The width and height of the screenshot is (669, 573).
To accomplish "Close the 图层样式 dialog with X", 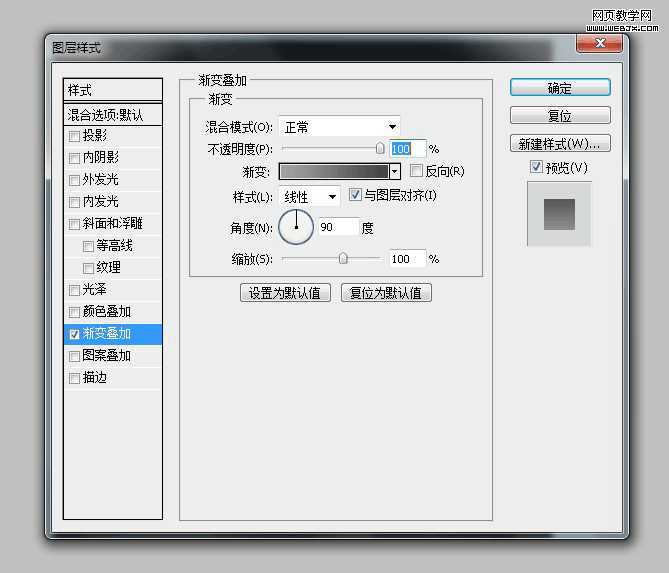I will (599, 43).
